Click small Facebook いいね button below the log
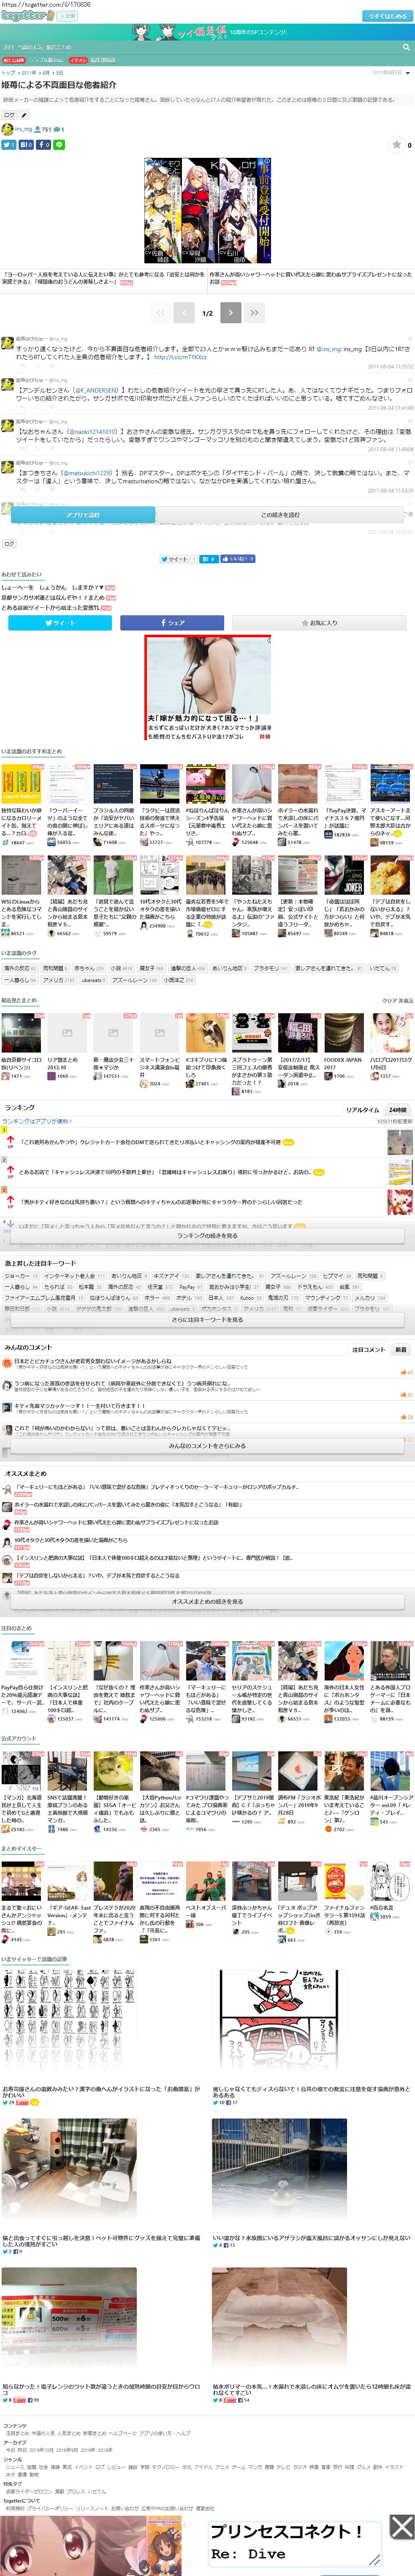The width and height of the screenshot is (415, 2576). coord(238,559)
